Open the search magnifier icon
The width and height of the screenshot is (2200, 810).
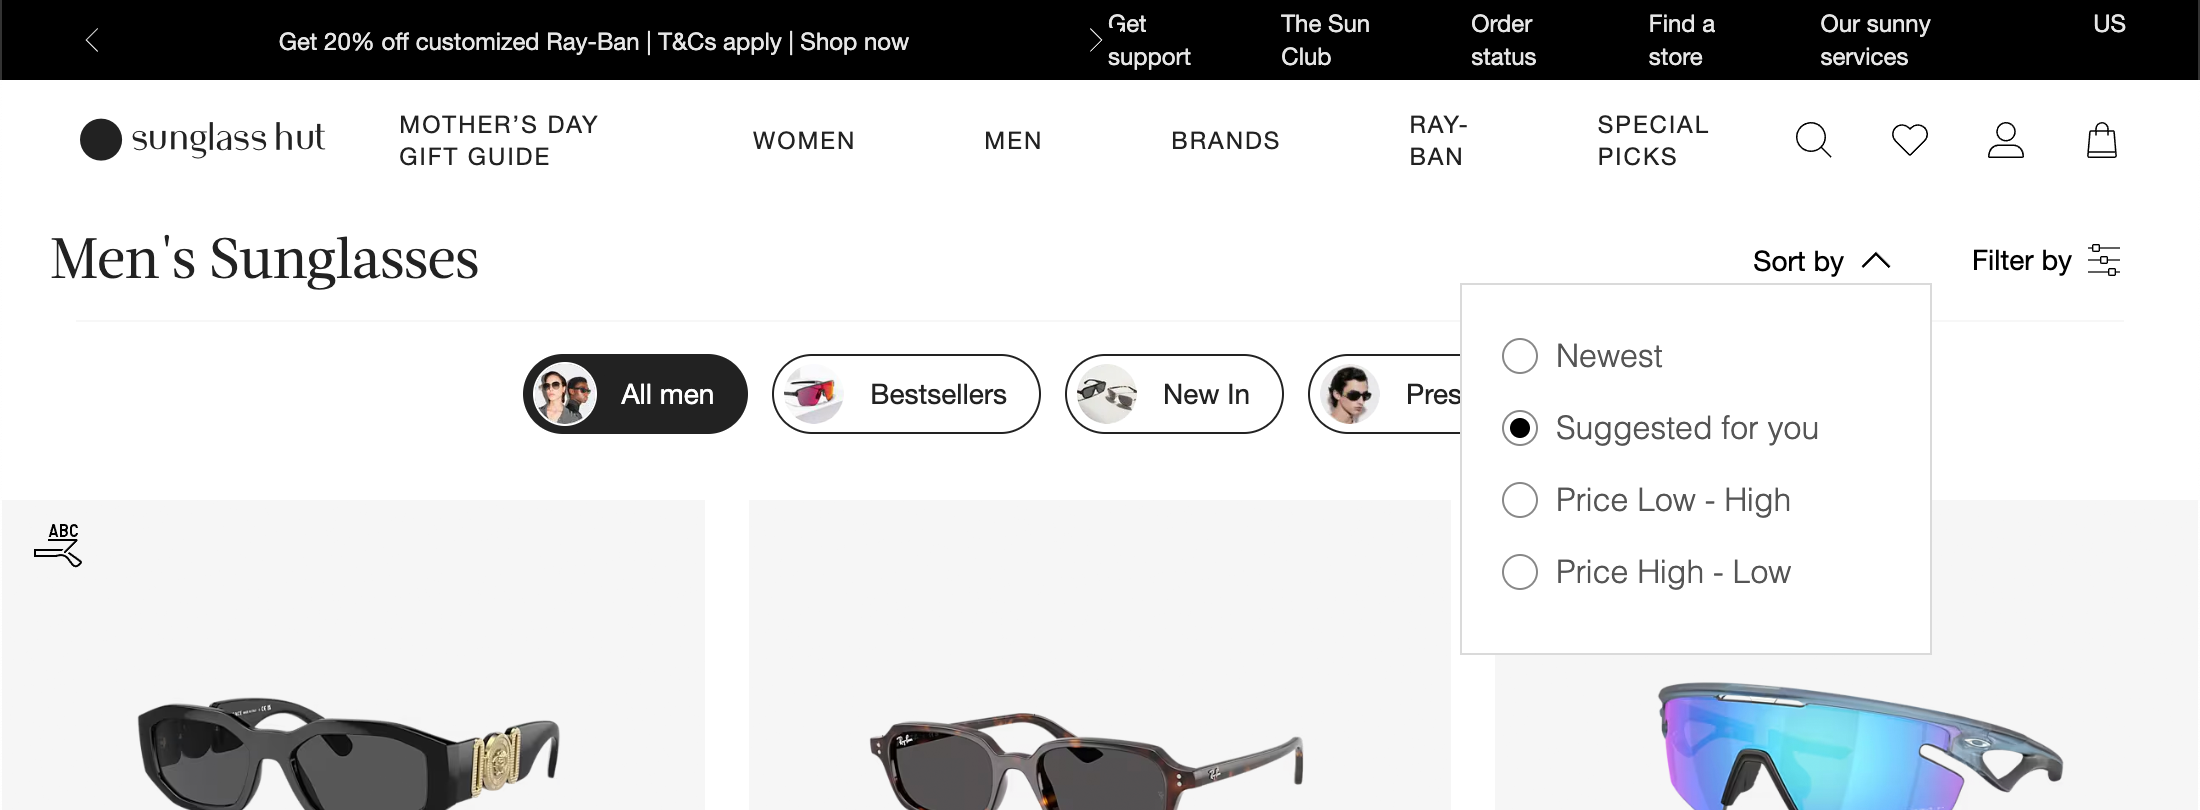(x=1813, y=140)
